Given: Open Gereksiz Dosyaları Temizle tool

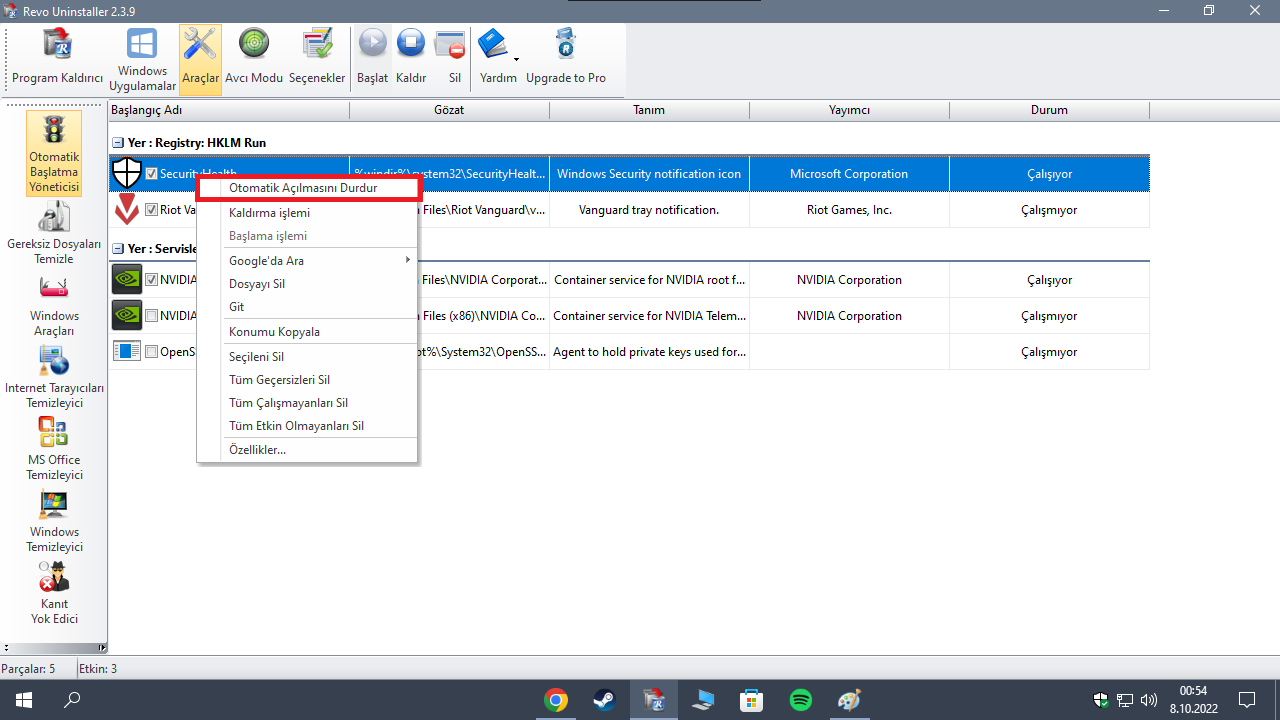Looking at the screenshot, I should (x=54, y=232).
